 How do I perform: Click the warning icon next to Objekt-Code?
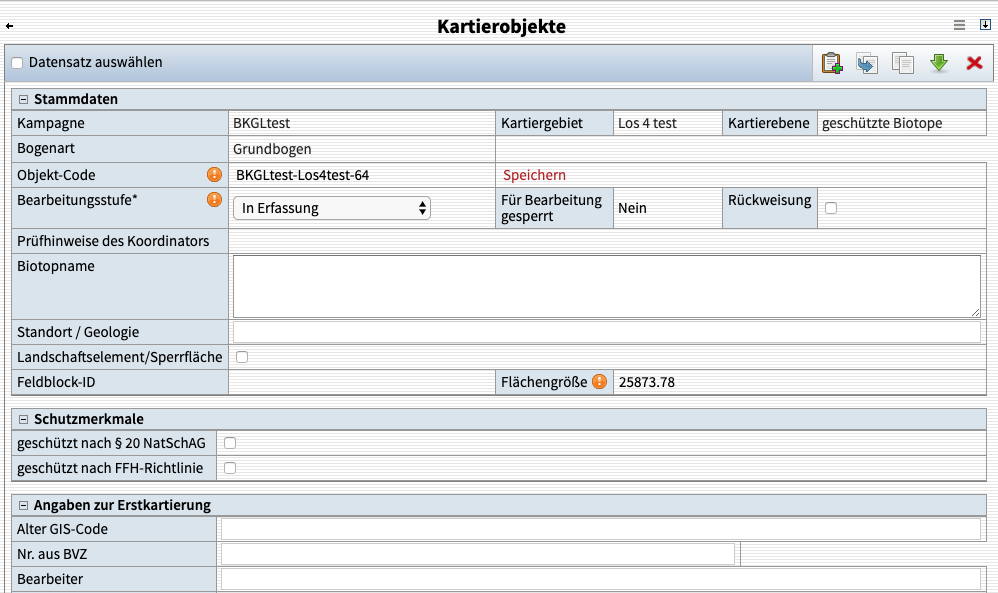(213, 174)
